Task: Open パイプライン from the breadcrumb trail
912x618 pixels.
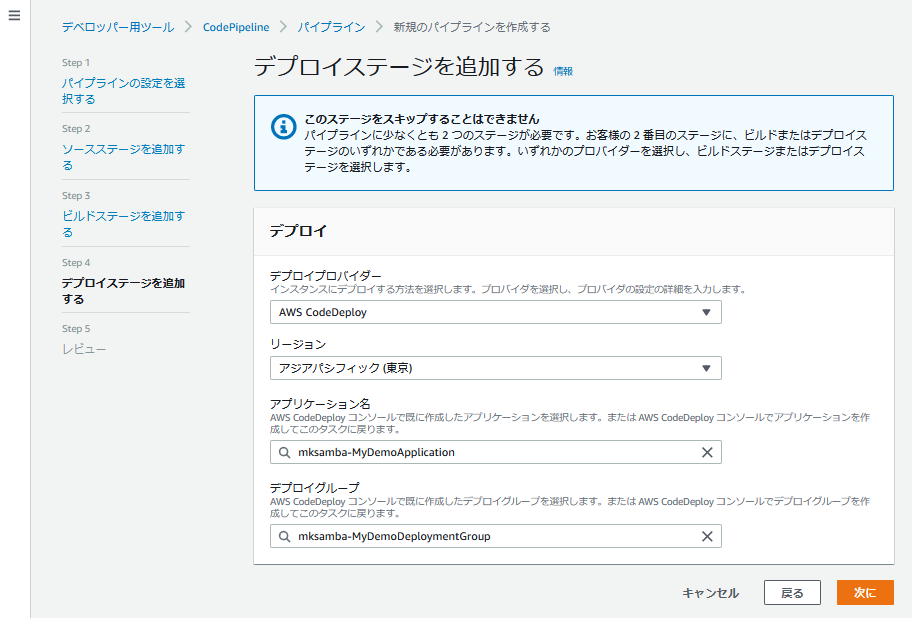Action: click(331, 28)
